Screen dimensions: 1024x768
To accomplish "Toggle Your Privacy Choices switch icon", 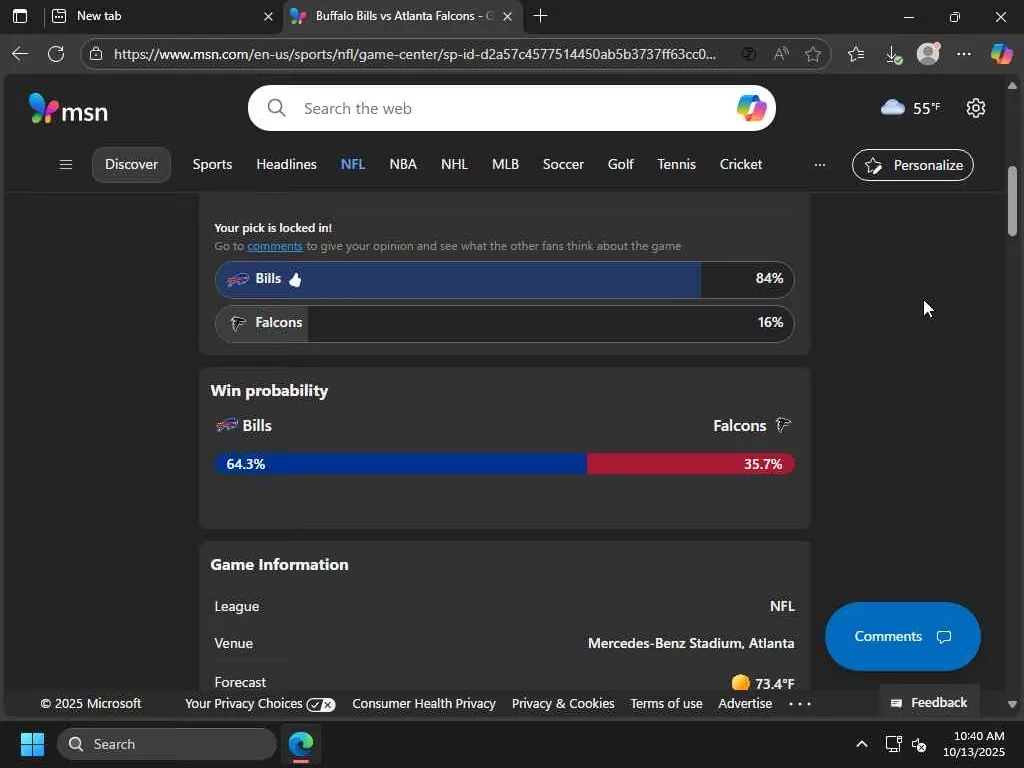I will pos(321,705).
